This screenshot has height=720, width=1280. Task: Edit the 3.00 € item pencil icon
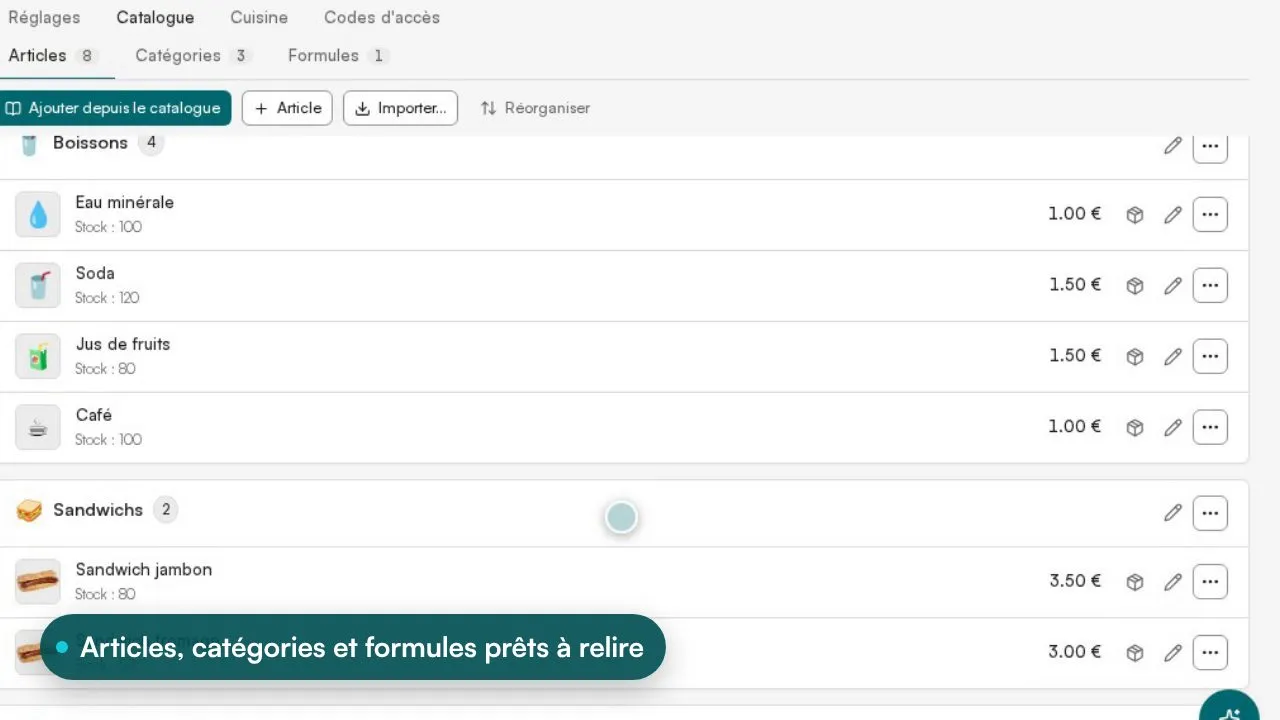(1173, 653)
